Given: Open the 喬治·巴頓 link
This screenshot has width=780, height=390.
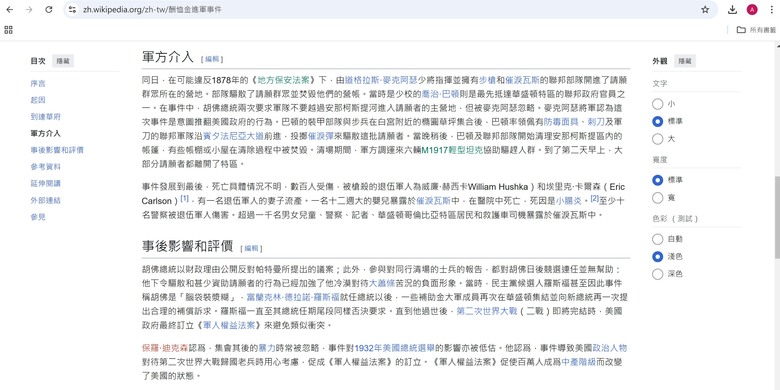Looking at the screenshot, I should pyautogui.click(x=441, y=94).
